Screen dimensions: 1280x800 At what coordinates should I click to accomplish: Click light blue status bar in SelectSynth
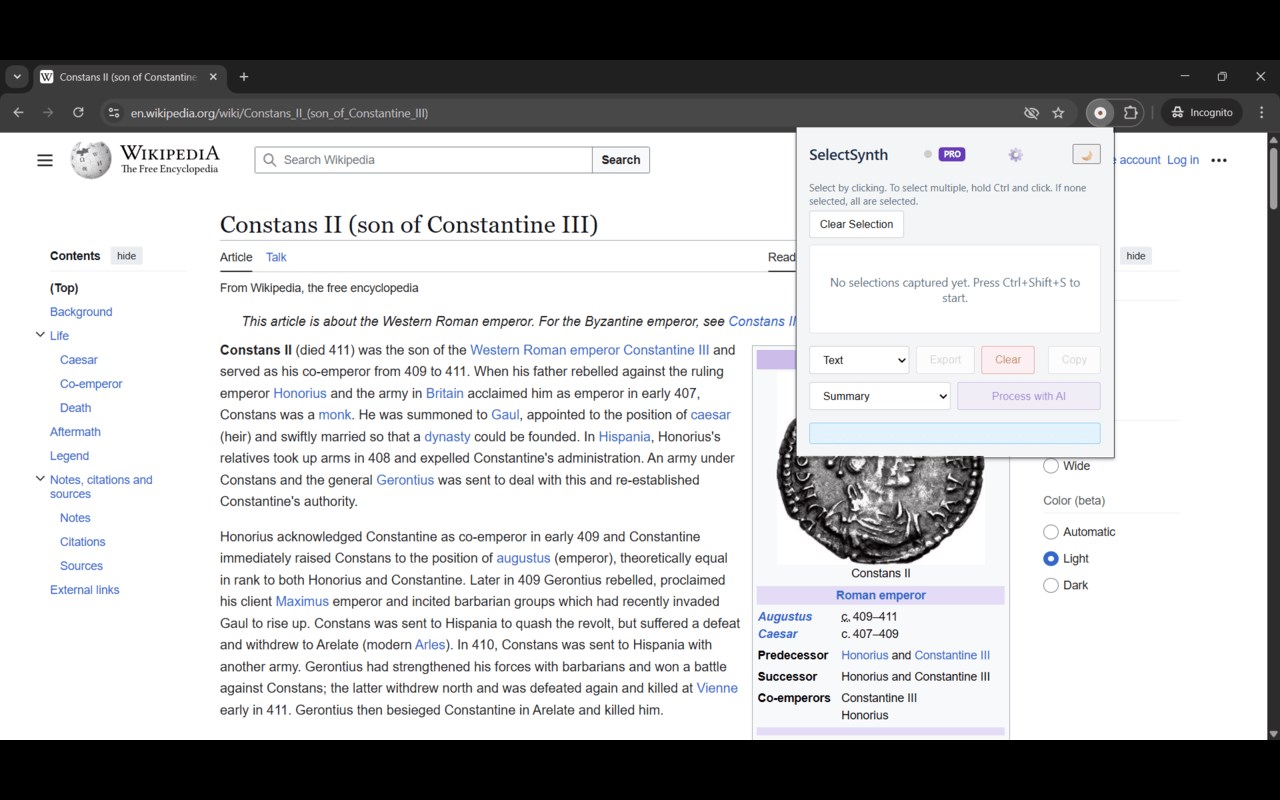(954, 433)
